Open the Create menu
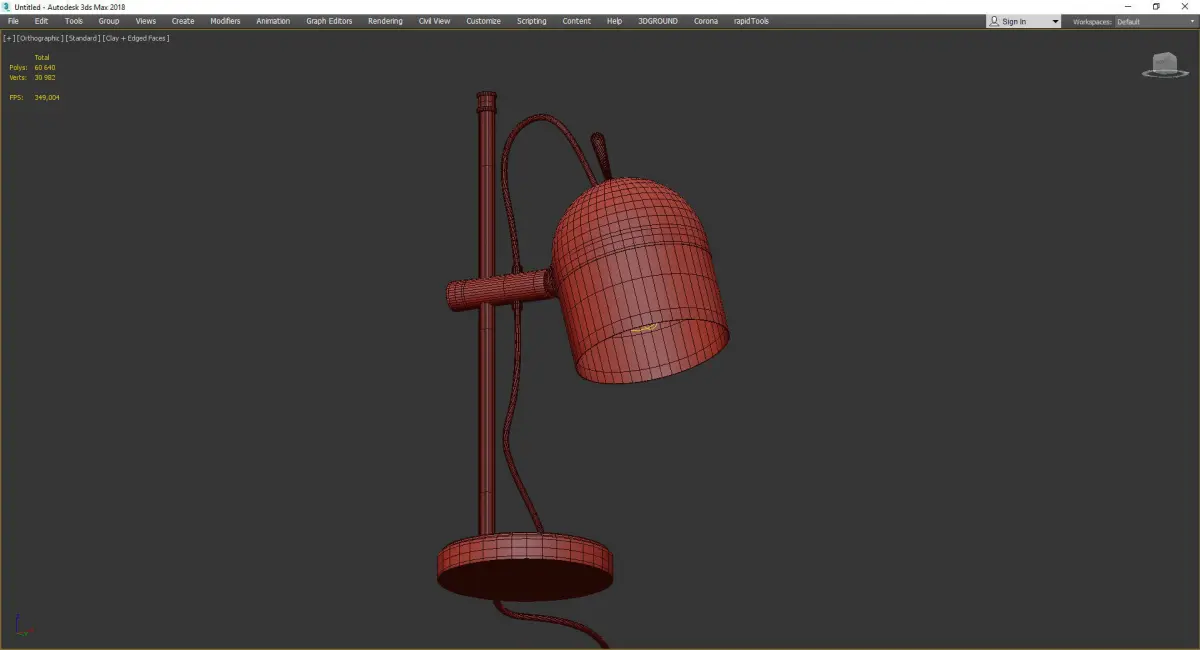 (x=183, y=21)
